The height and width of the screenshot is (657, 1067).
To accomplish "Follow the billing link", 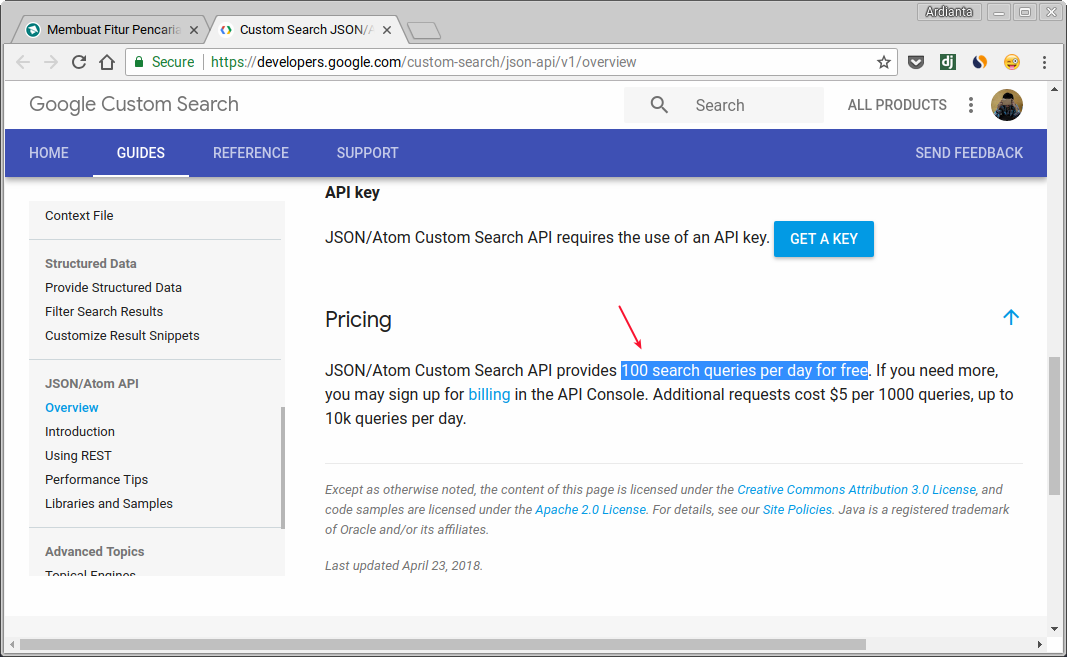I will (489, 394).
